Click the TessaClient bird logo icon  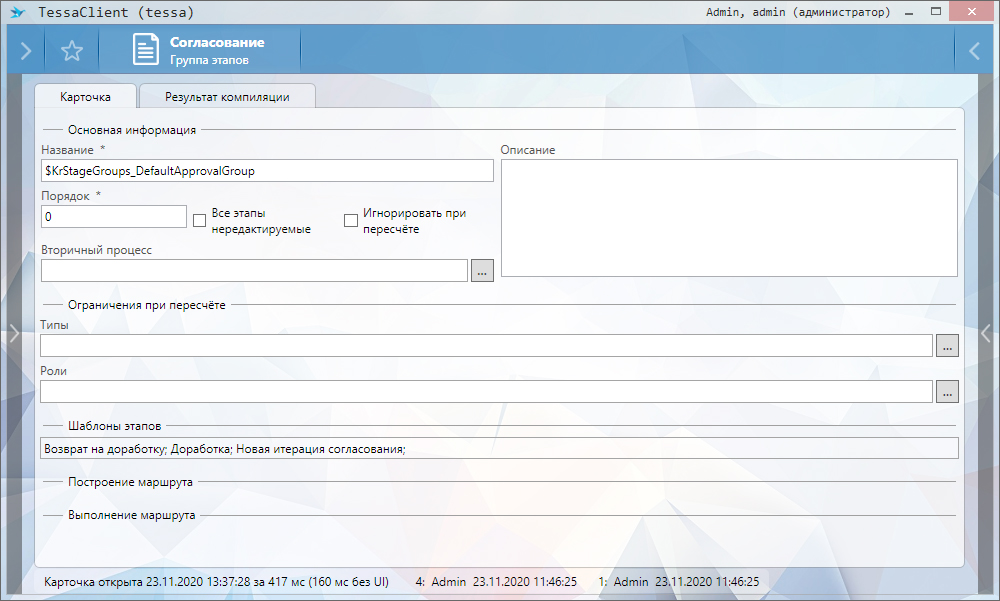pos(17,12)
